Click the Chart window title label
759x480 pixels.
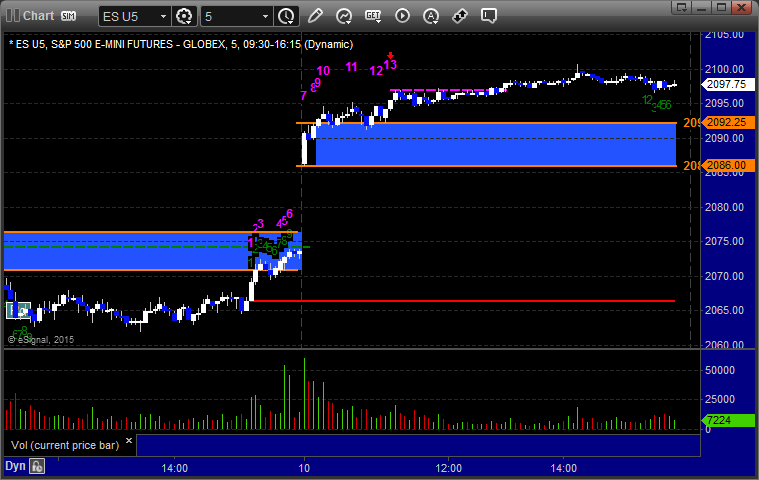tap(38, 16)
